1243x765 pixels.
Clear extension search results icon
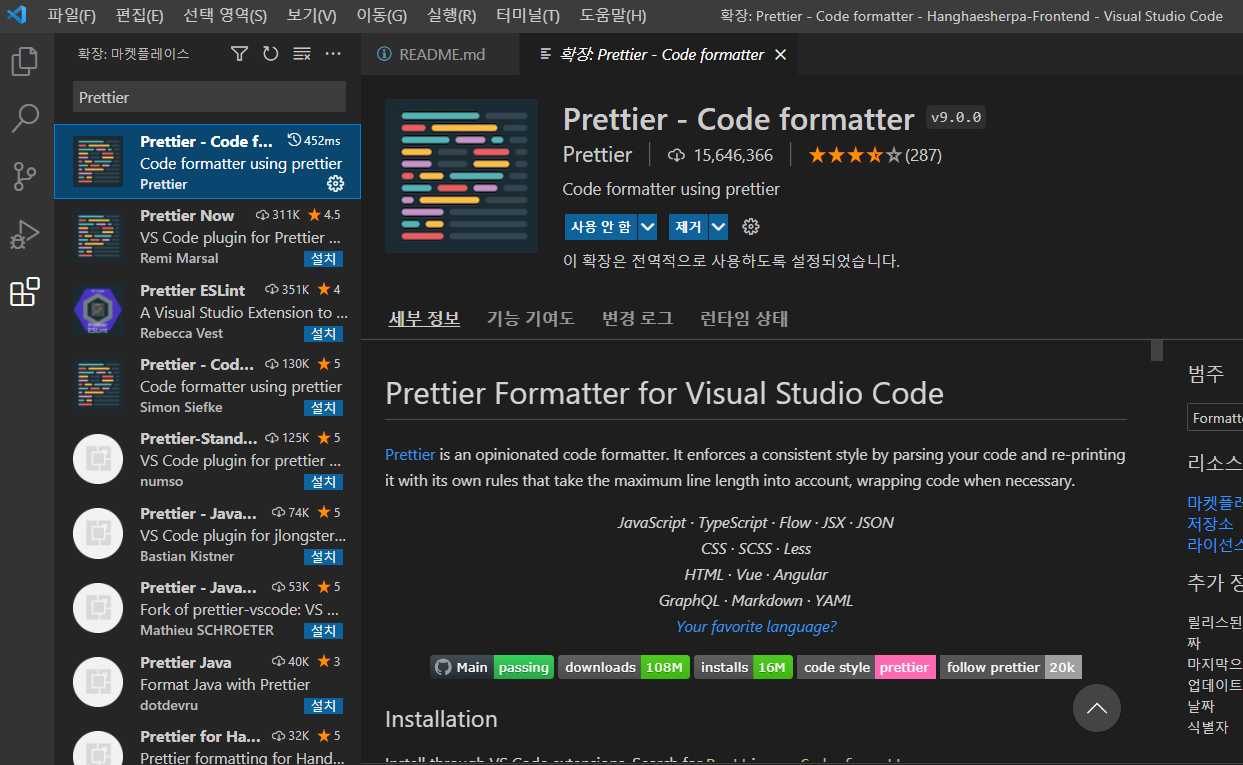point(302,54)
